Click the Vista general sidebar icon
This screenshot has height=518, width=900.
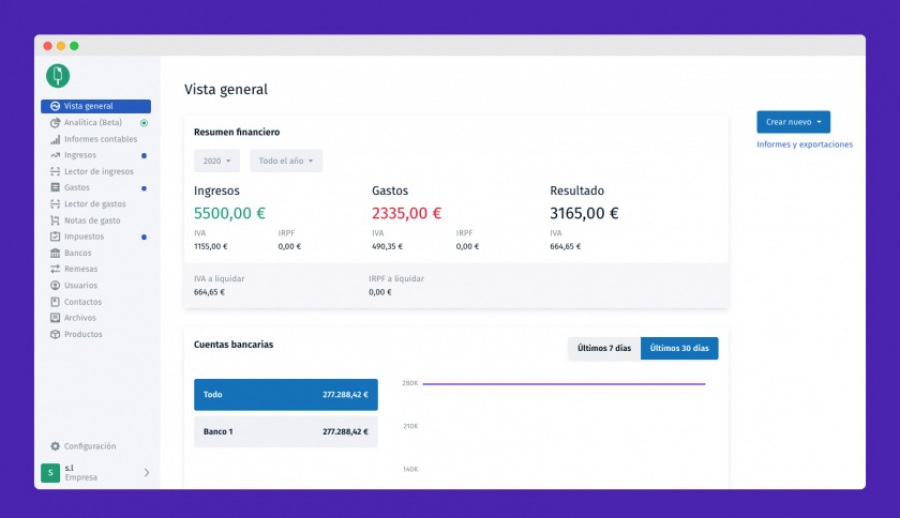(55, 106)
